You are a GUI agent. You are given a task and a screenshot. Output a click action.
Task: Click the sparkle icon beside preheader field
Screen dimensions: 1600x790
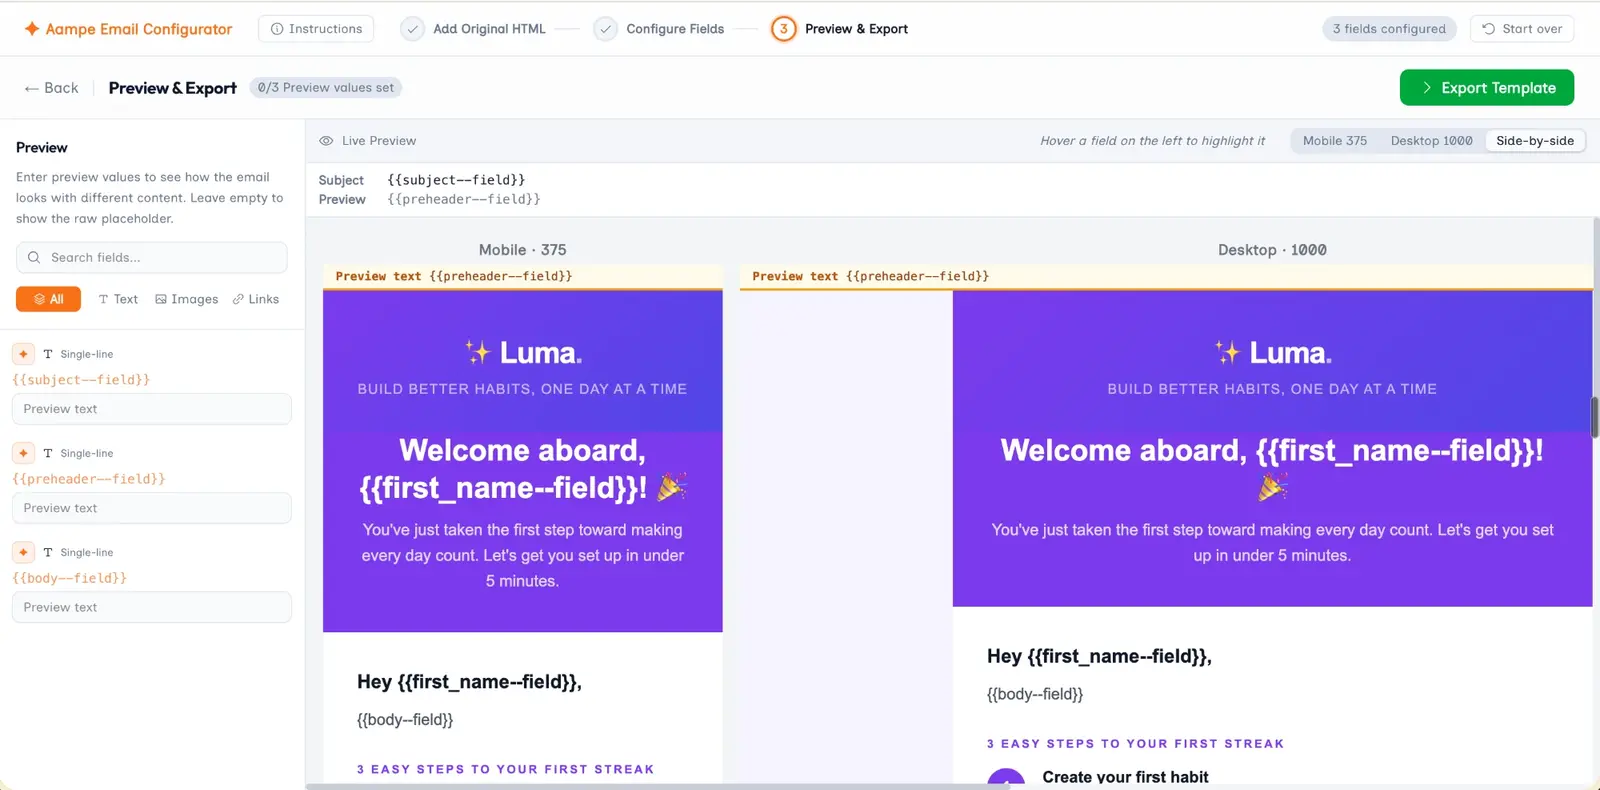pyautogui.click(x=23, y=453)
